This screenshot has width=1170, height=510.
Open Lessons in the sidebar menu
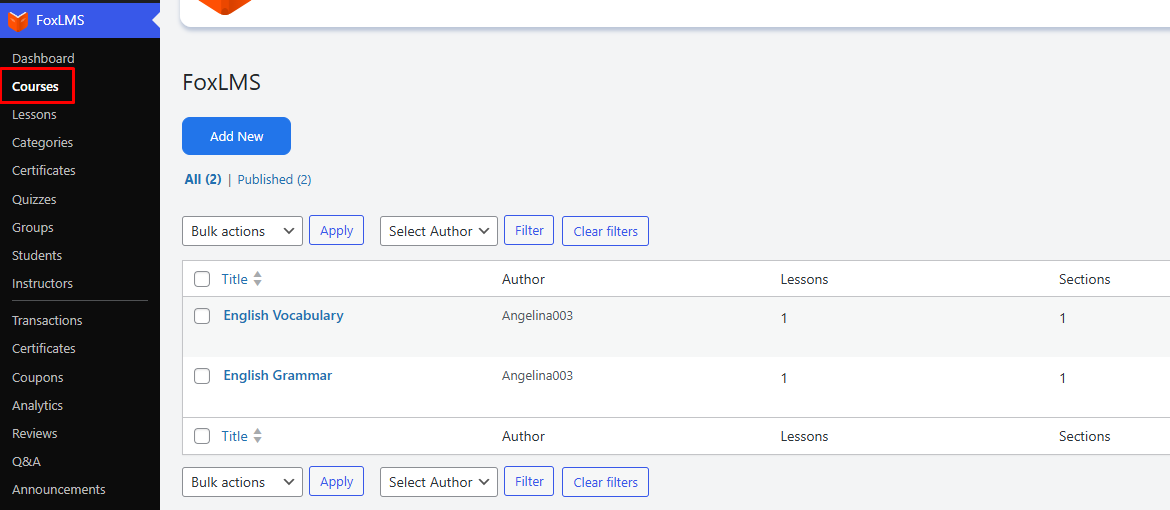tap(34, 115)
